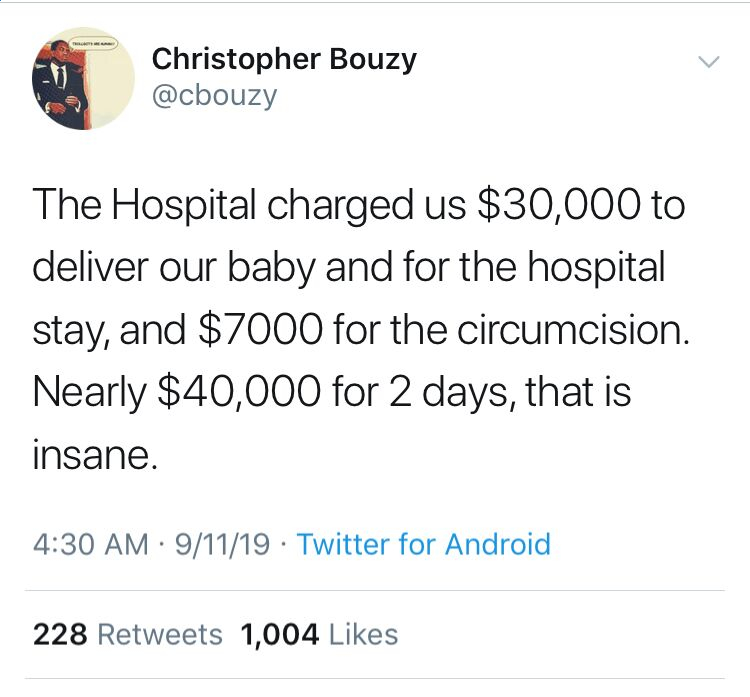Click the number 228 in the stats row
The height and width of the screenshot is (697, 750).
pos(61,634)
